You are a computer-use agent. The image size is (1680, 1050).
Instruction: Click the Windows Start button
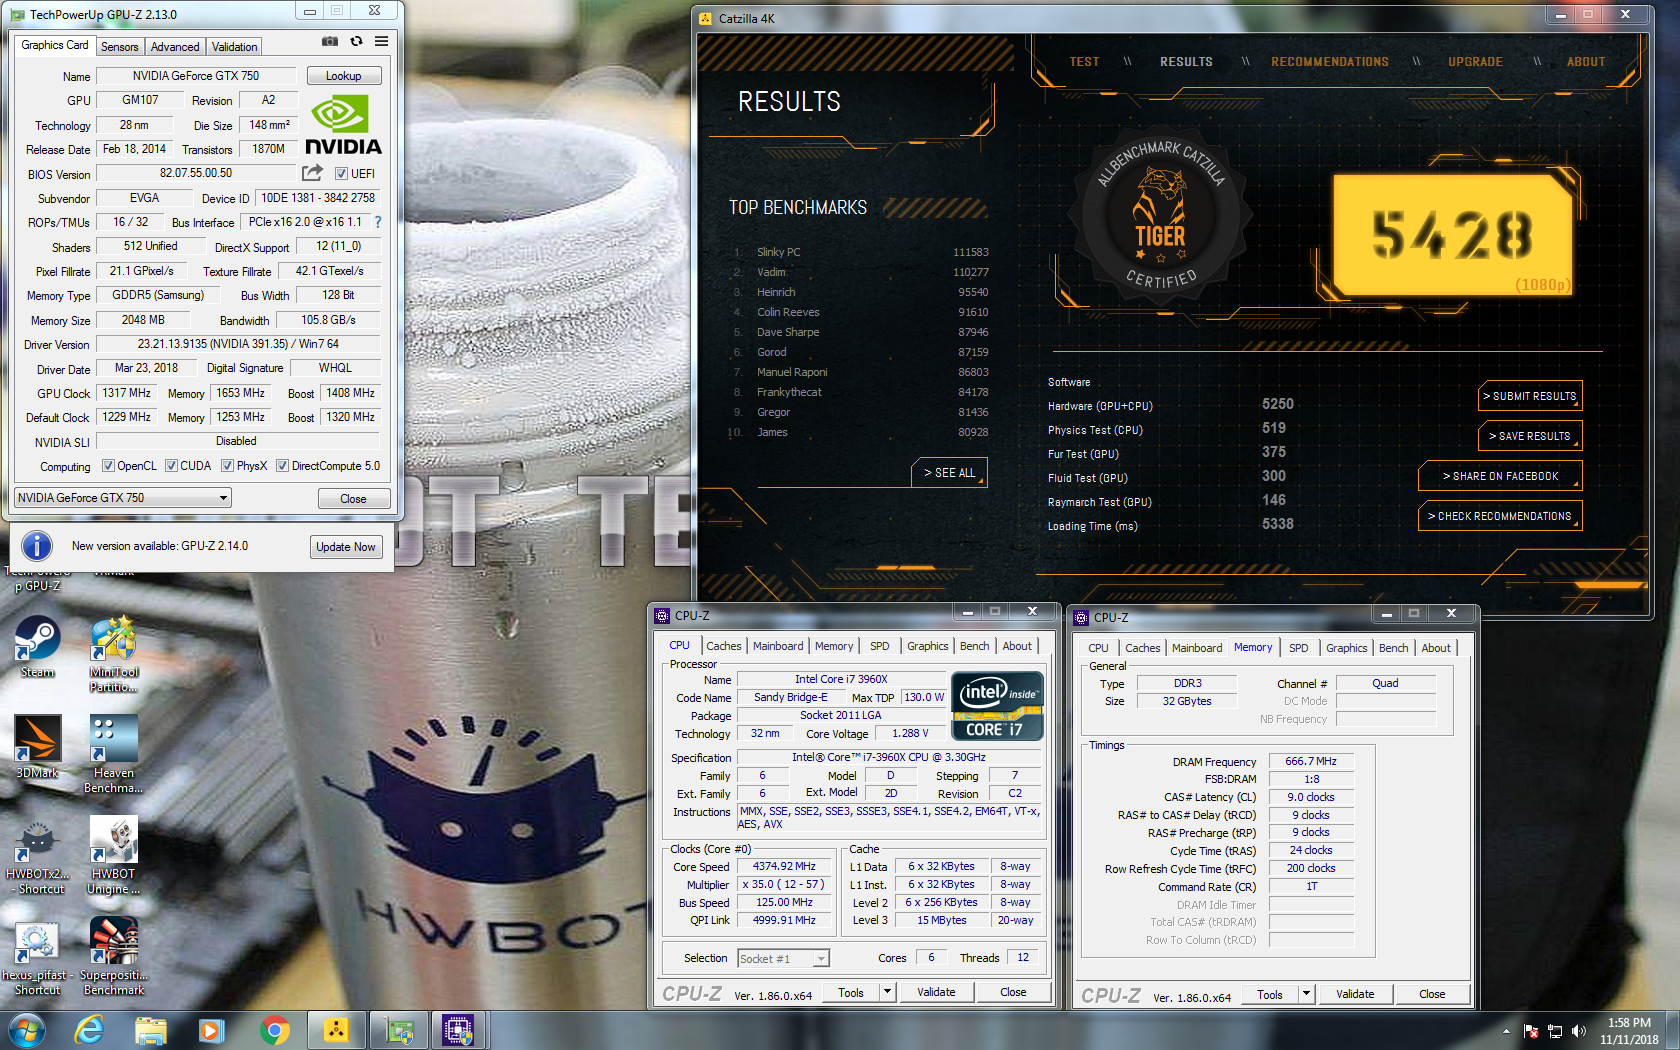[27, 1030]
